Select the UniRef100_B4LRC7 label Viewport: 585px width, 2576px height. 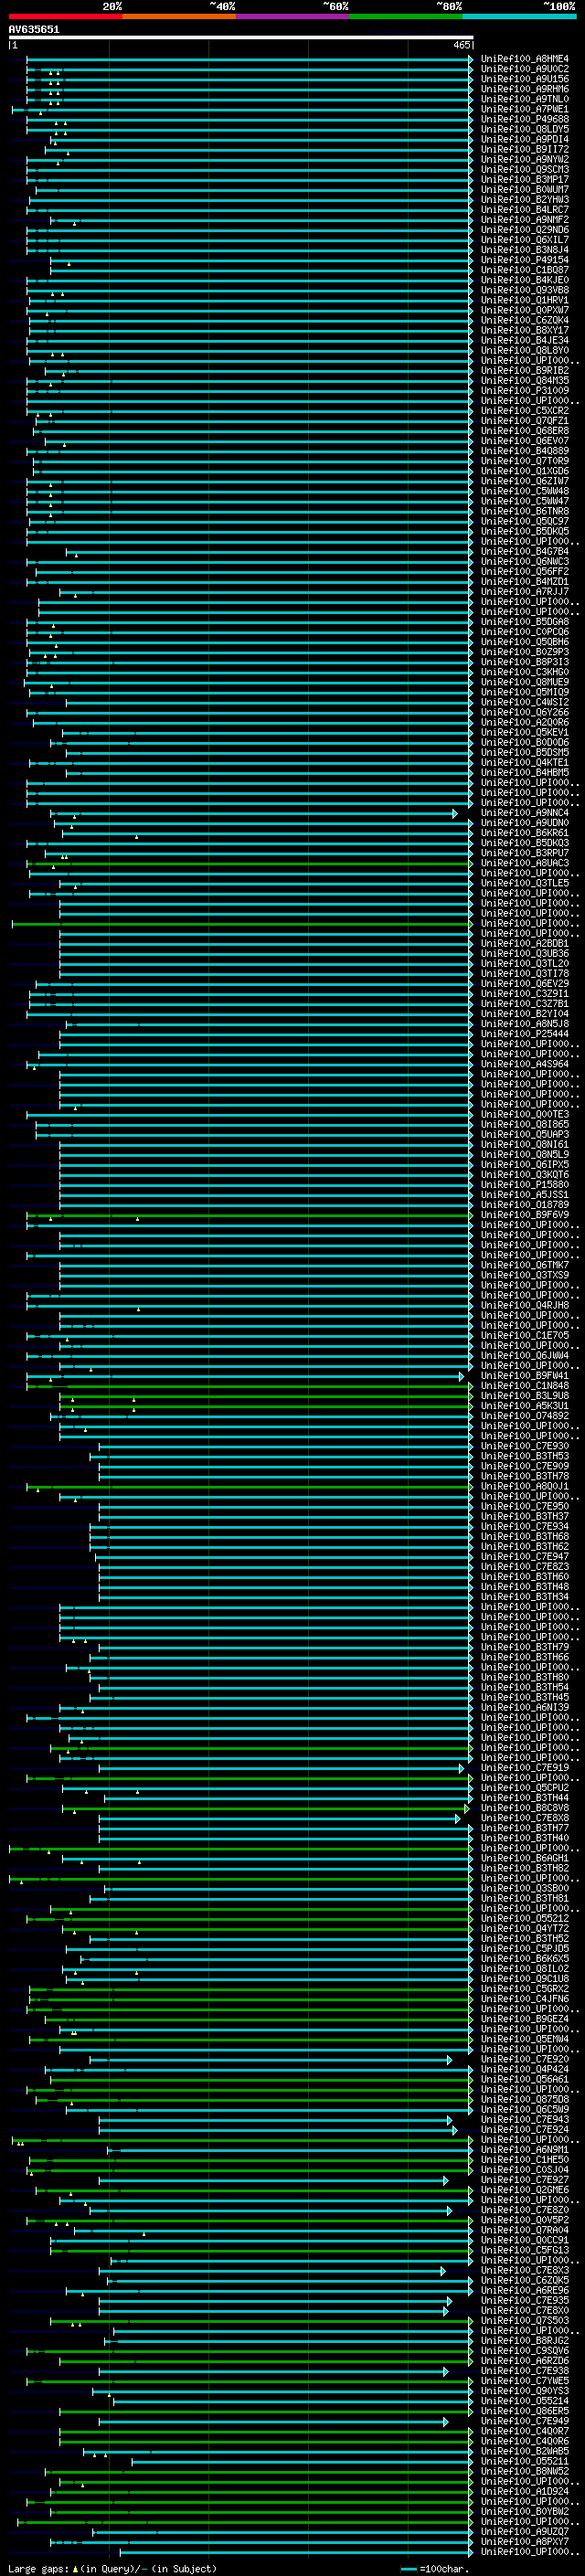pos(524,209)
